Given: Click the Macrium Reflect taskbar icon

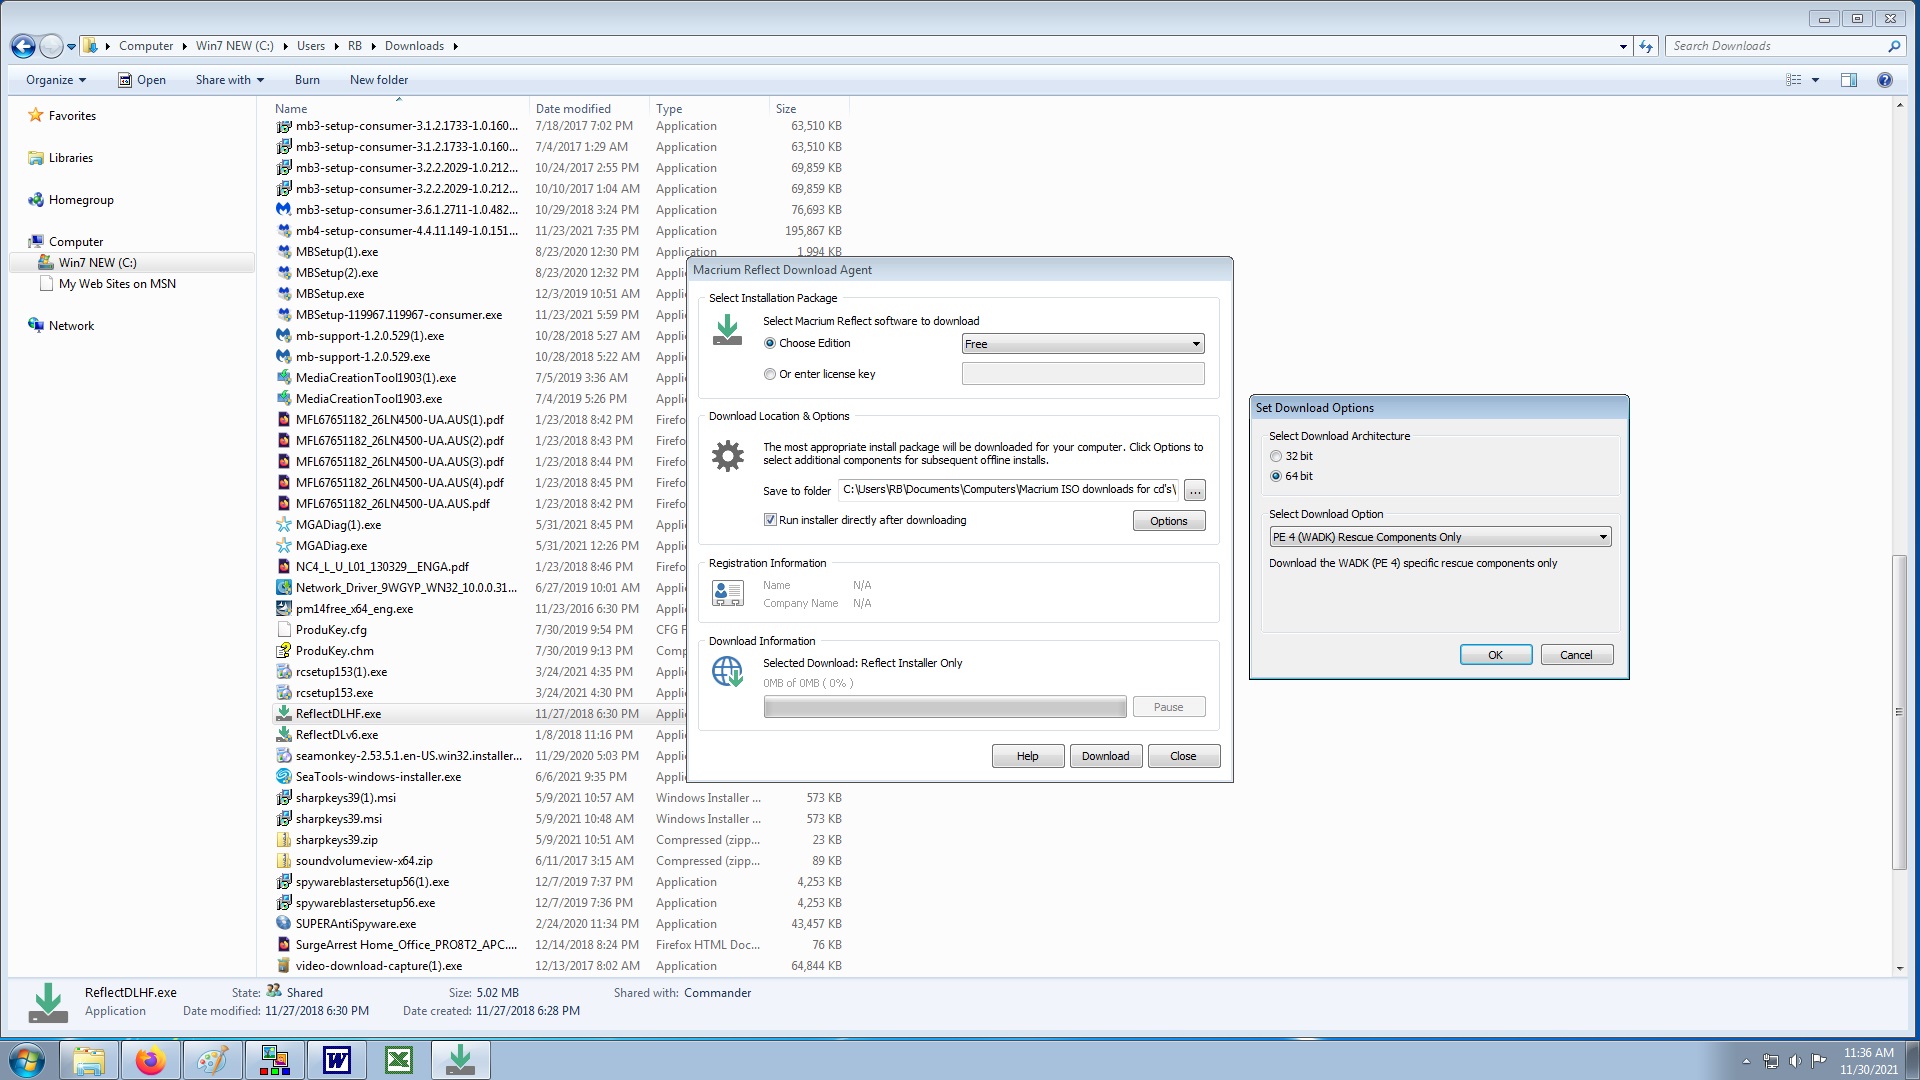Looking at the screenshot, I should (x=461, y=1060).
